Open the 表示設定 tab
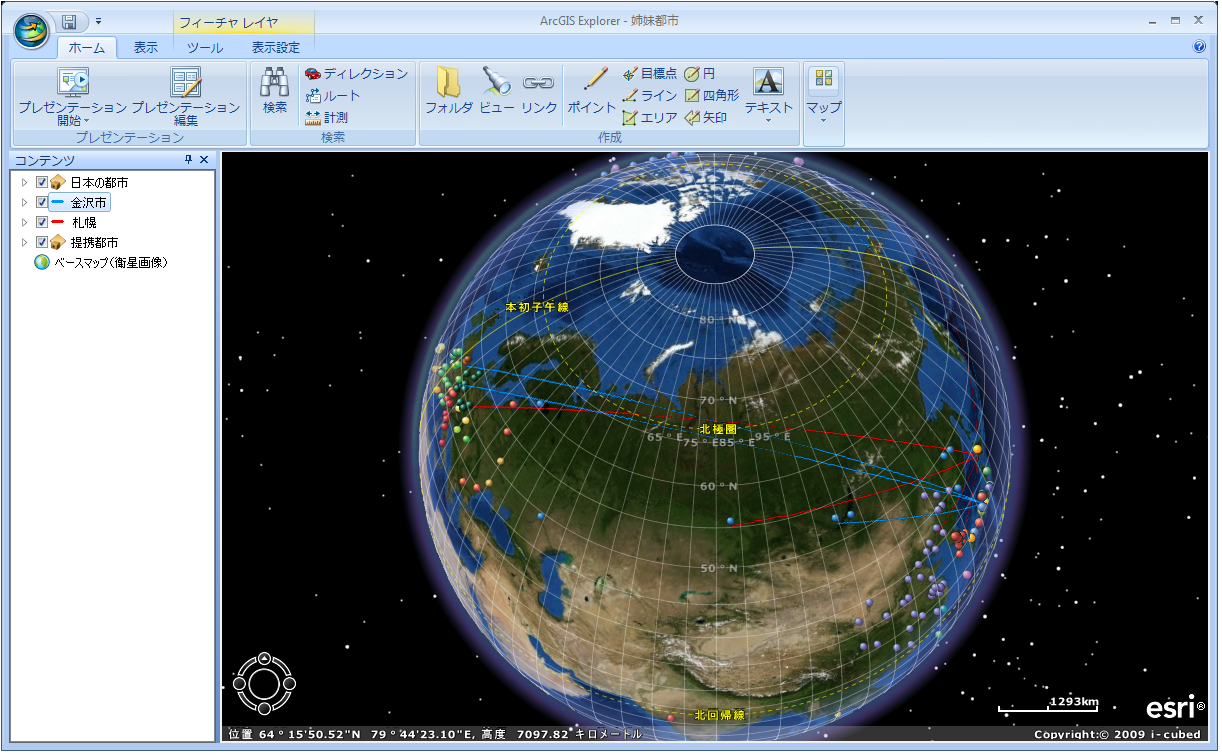The width and height of the screenshot is (1222, 756). point(276,47)
